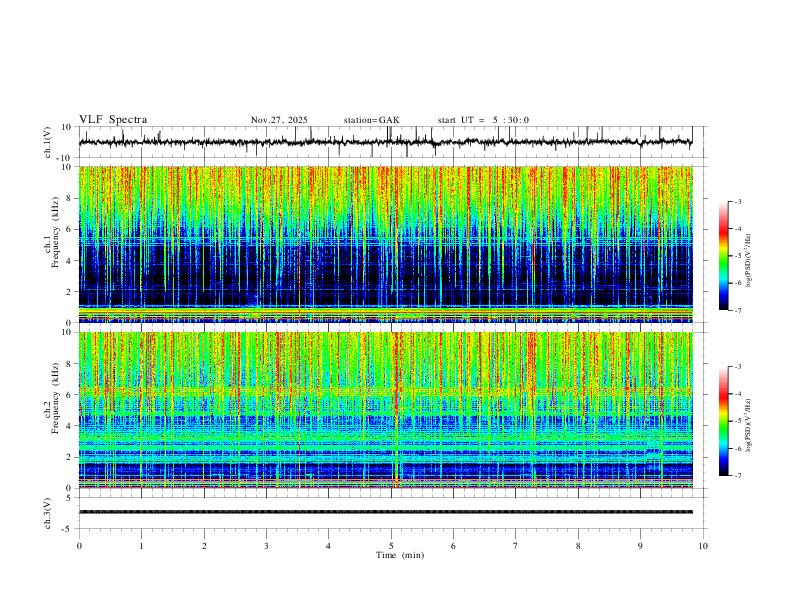Click the time axis tick label '0'

(79, 546)
